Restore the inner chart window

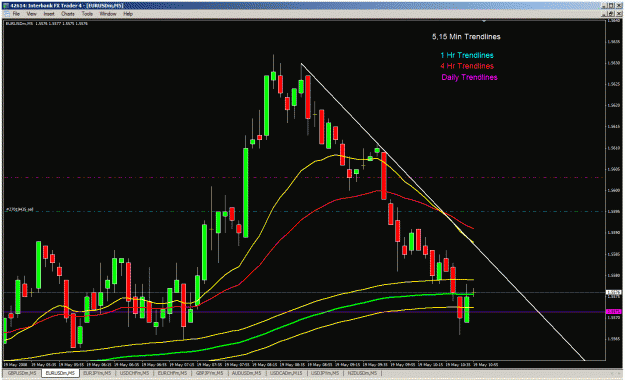612,14
